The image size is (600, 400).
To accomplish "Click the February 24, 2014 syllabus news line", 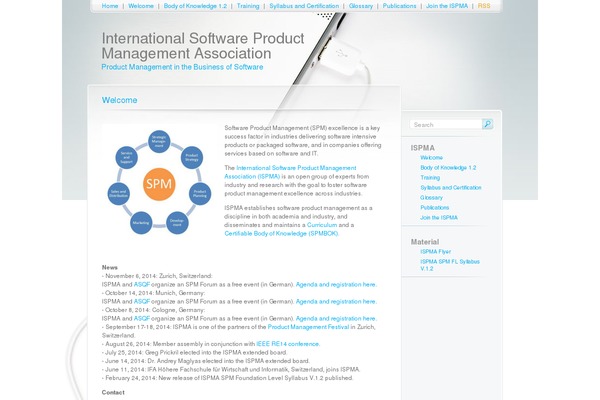I will click(x=228, y=378).
